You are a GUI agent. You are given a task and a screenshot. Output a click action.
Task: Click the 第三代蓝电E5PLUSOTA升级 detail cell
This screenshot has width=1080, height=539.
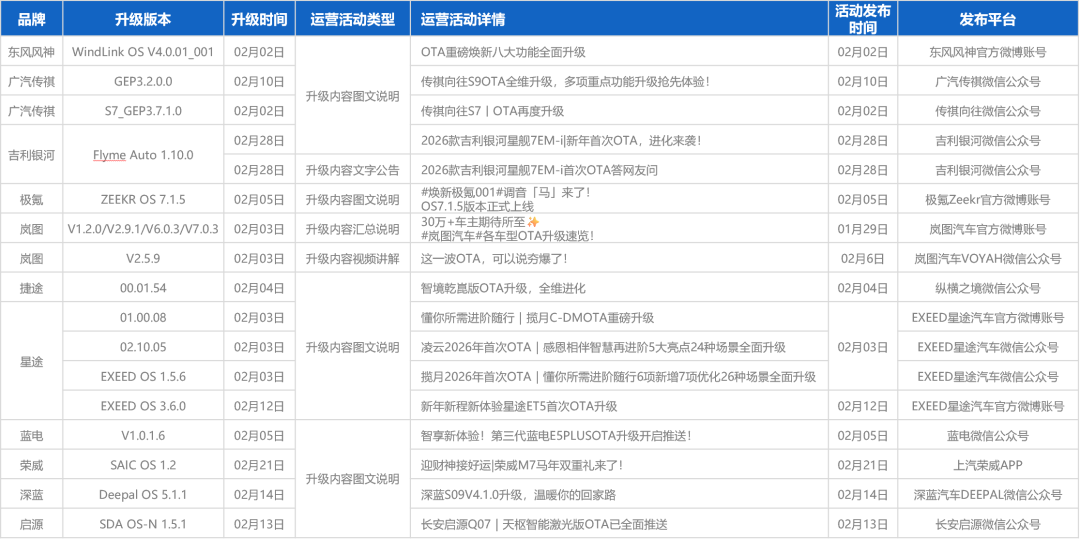(x=619, y=436)
